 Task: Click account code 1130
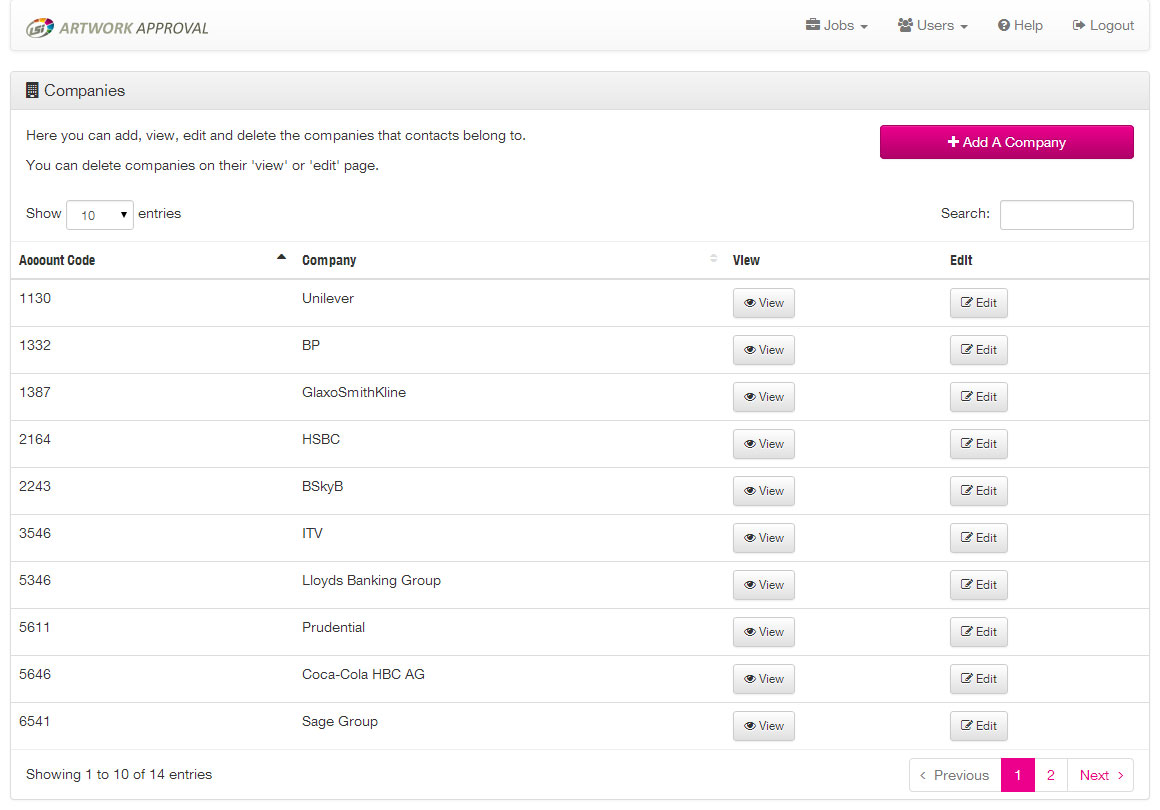(35, 299)
